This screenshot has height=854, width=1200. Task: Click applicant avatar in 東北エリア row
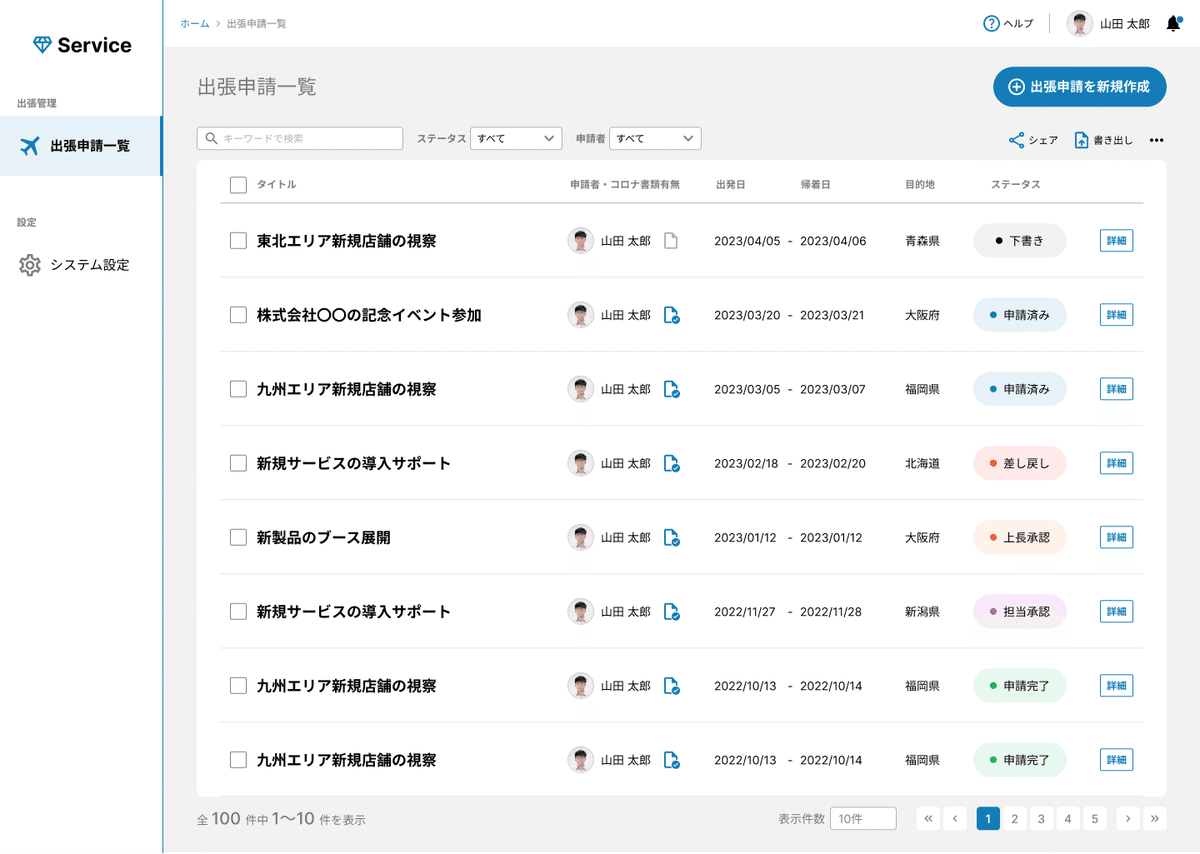tap(581, 241)
